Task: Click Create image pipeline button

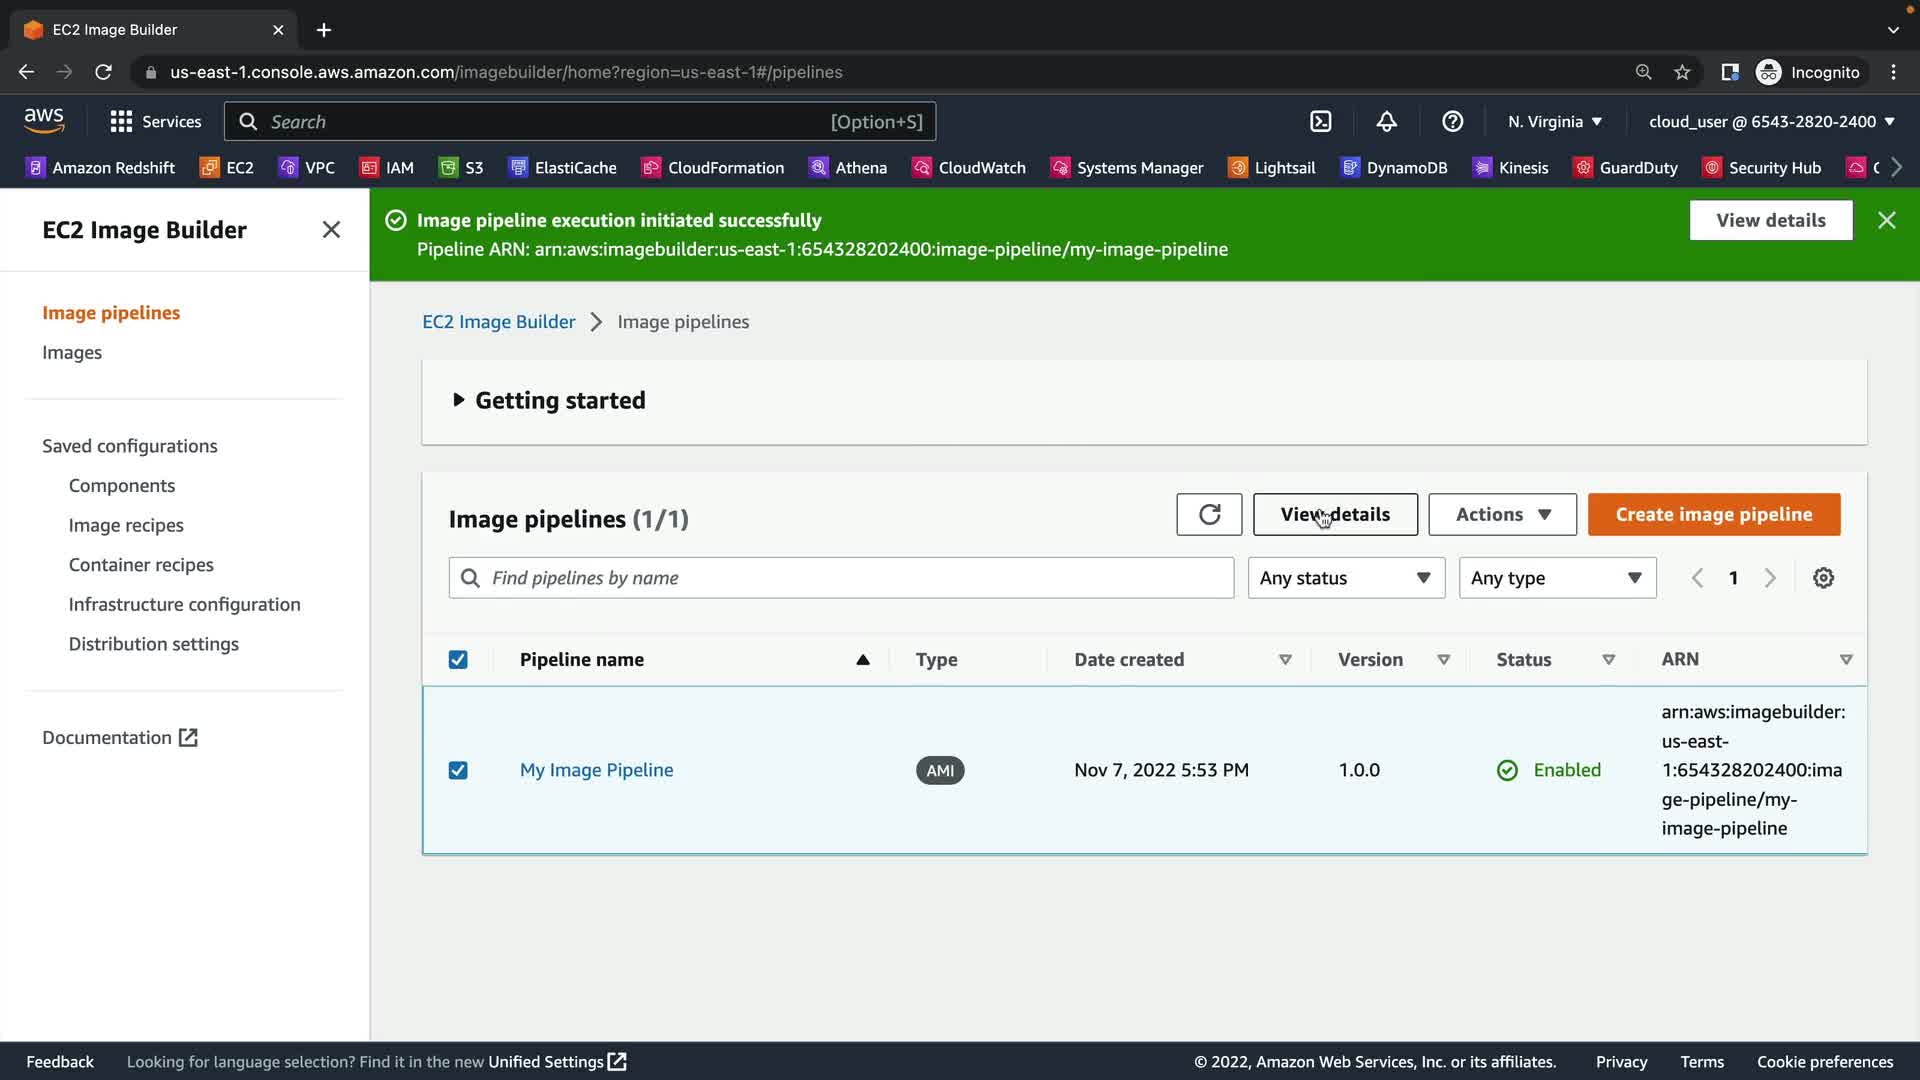Action: pos(1713,514)
